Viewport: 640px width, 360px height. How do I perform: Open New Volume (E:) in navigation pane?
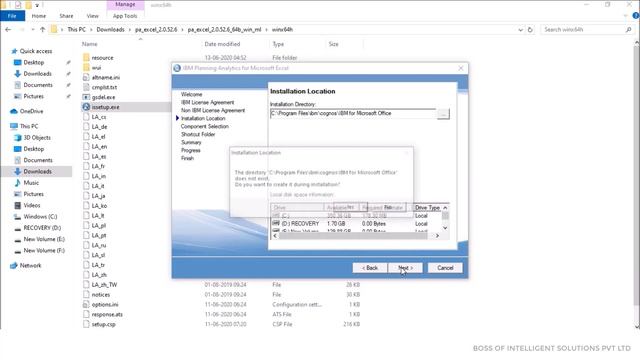pos(44,239)
